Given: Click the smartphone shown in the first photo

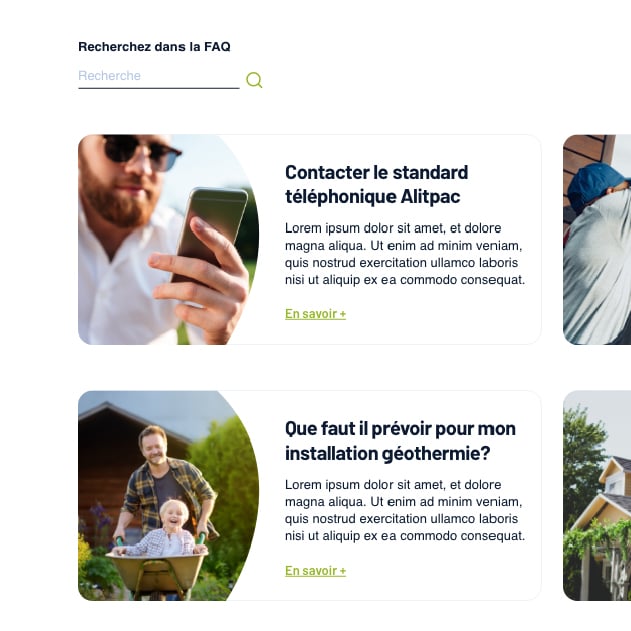Looking at the screenshot, I should (213, 233).
